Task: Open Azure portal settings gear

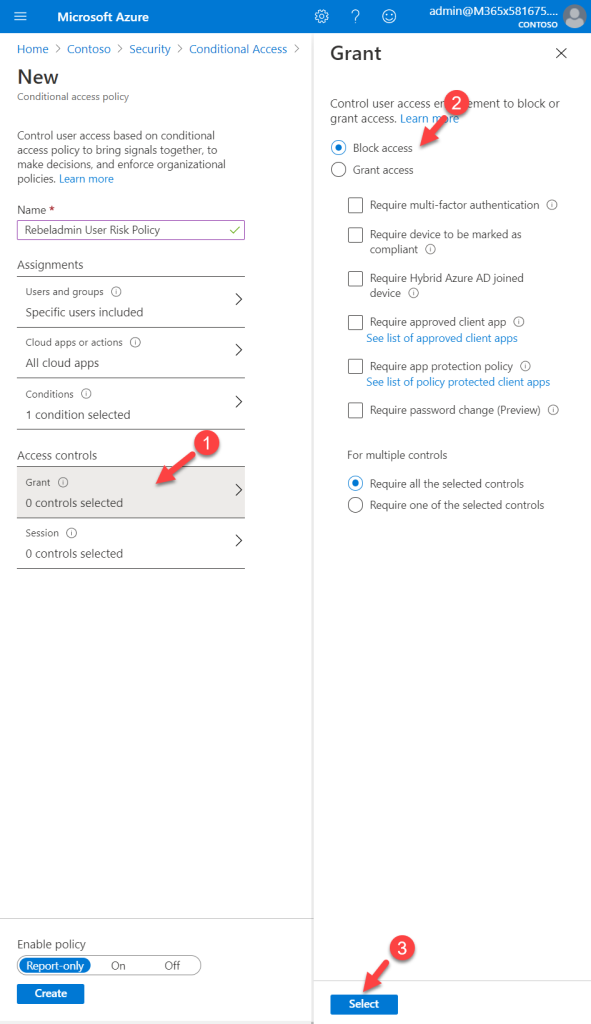Action: click(321, 16)
